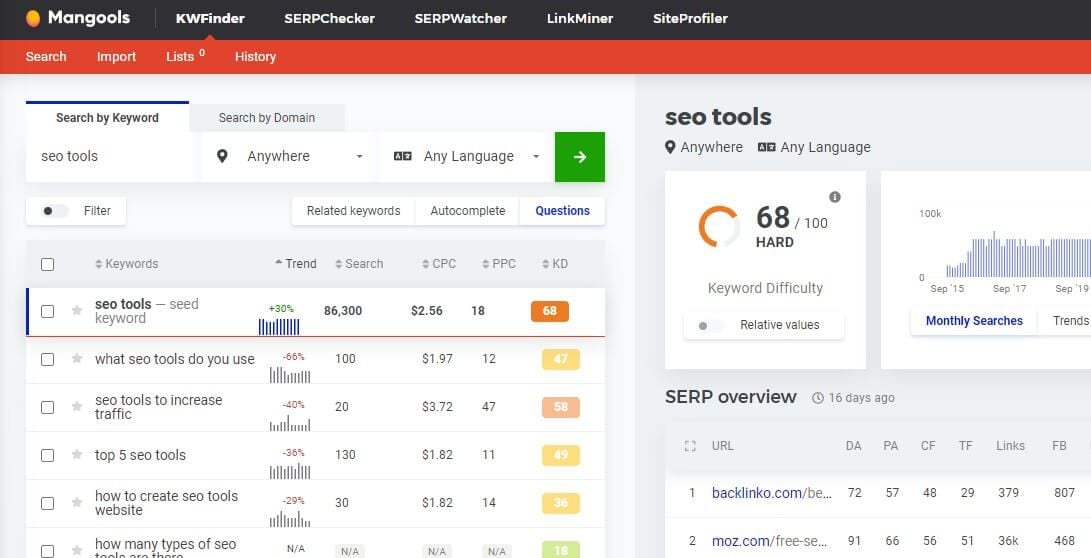This screenshot has width=1091, height=558.
Task: Click the monthly searches bar chart
Action: point(1018,255)
